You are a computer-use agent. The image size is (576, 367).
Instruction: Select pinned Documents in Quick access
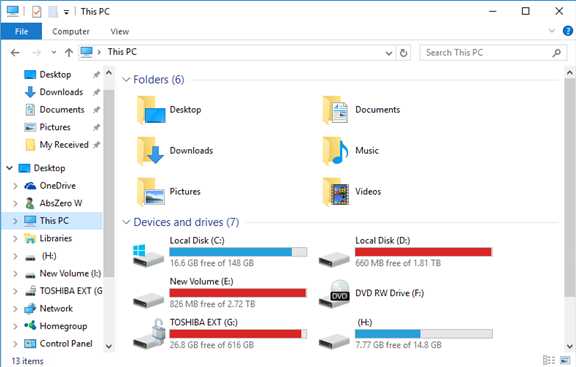62,109
